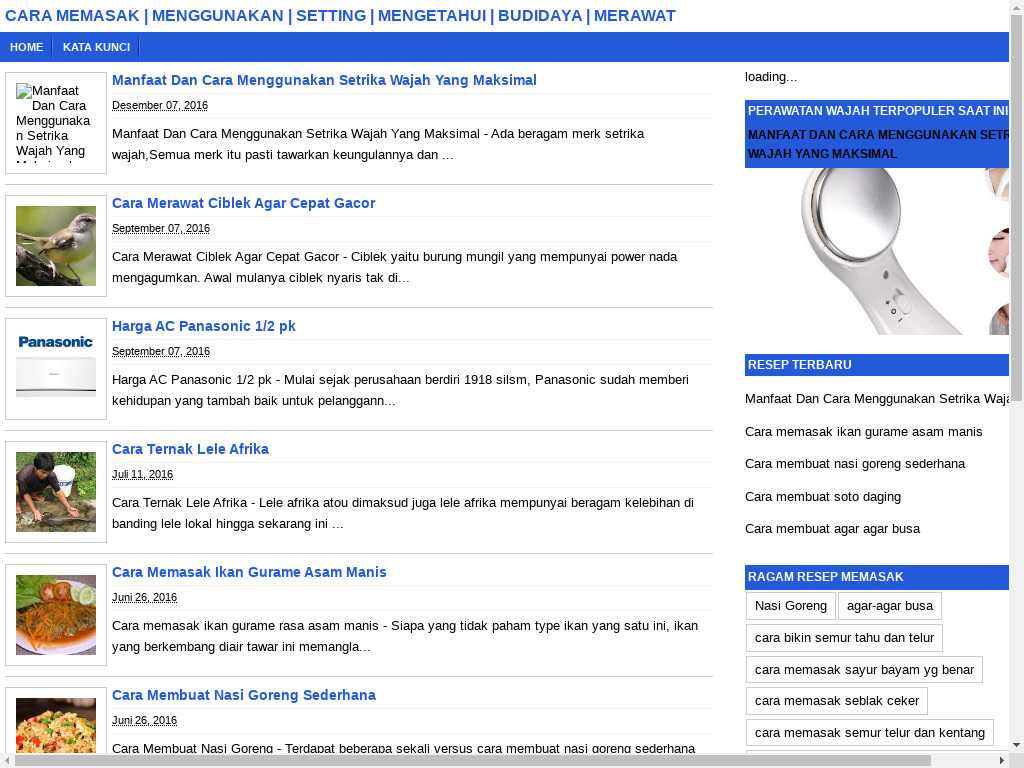
Task: Open Cara Ternak Lele Afrika article
Action: pyautogui.click(x=190, y=449)
